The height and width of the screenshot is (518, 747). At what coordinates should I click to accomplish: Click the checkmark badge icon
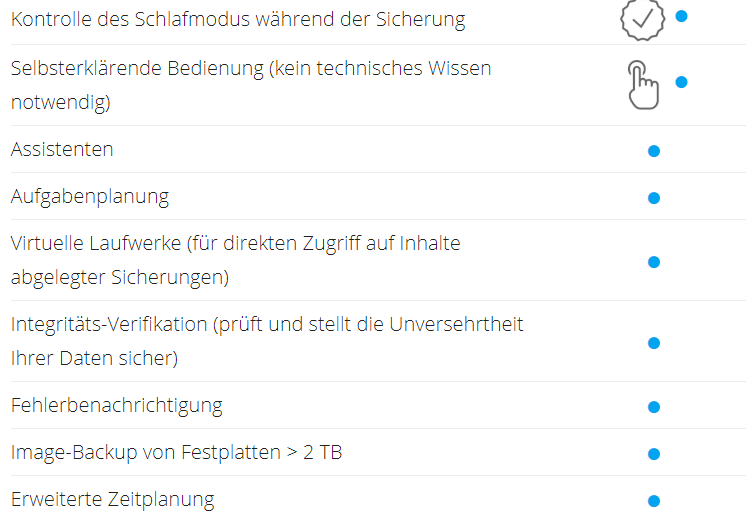(642, 19)
